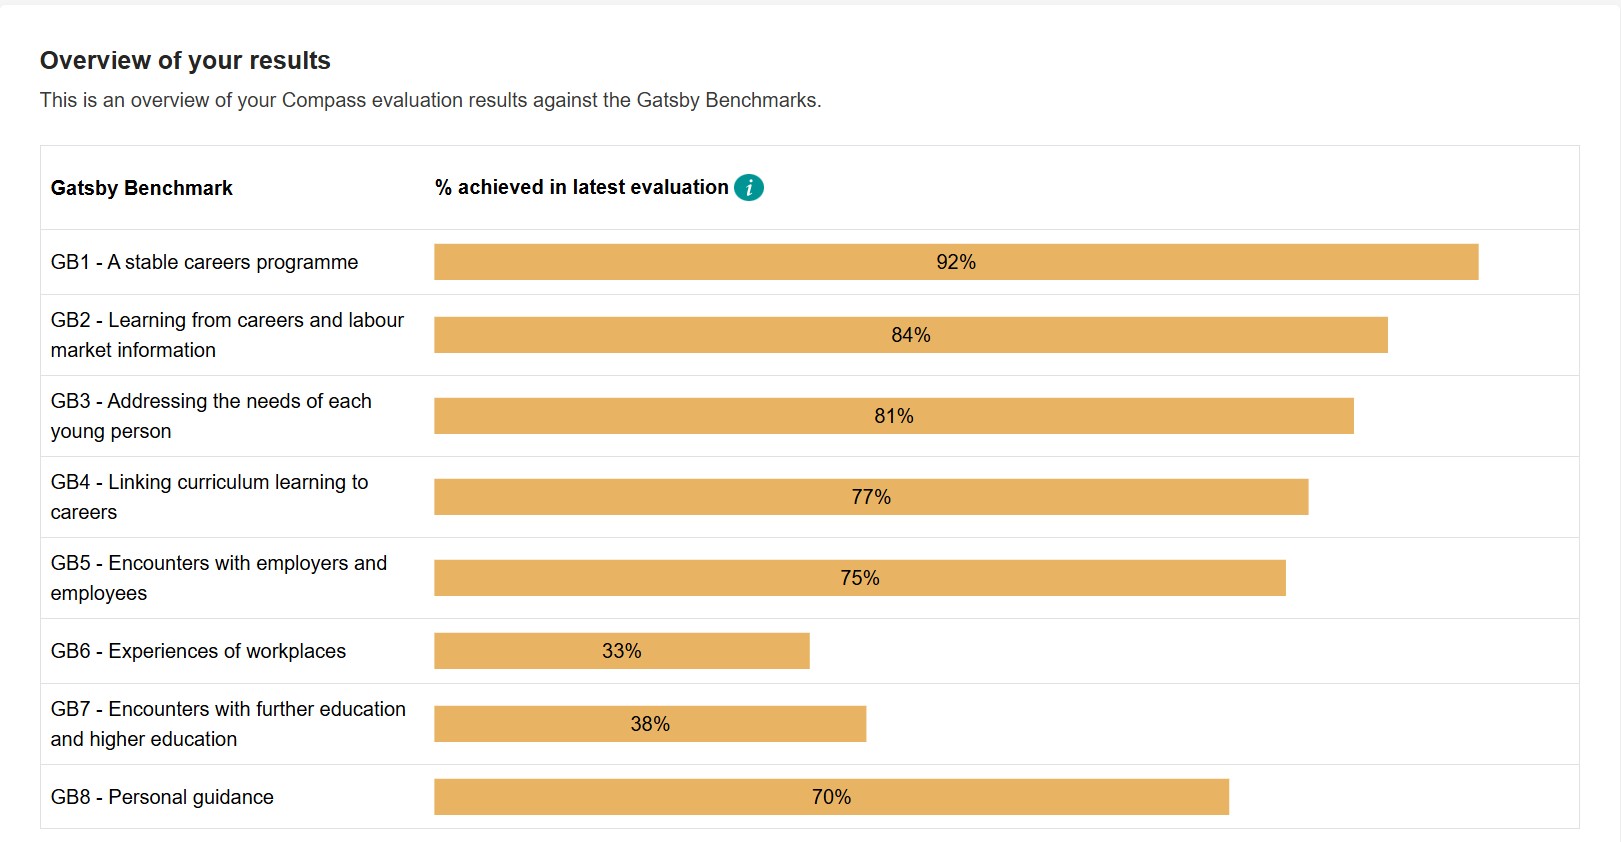Click 'GB3 - Addressing the needs of each young person'
The image size is (1621, 842).
click(211, 416)
